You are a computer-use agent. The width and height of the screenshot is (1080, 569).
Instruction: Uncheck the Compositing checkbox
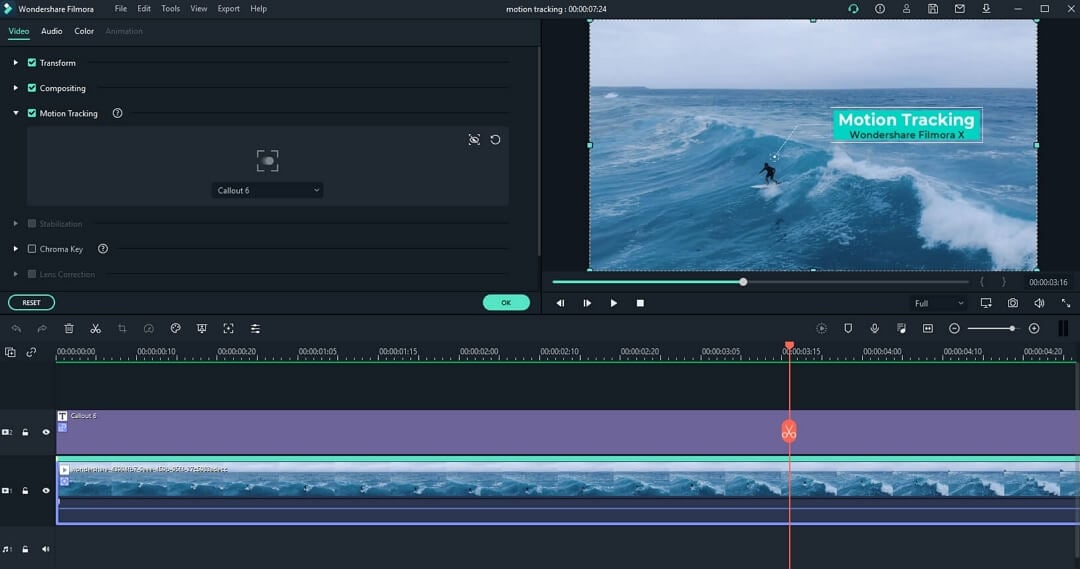coord(32,88)
